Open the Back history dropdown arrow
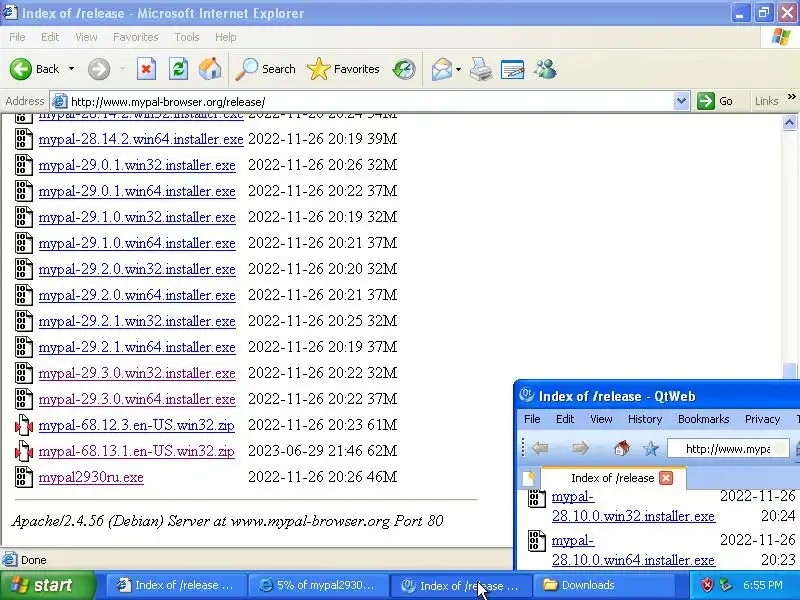Screen dimensions: 800x600 coord(71,69)
